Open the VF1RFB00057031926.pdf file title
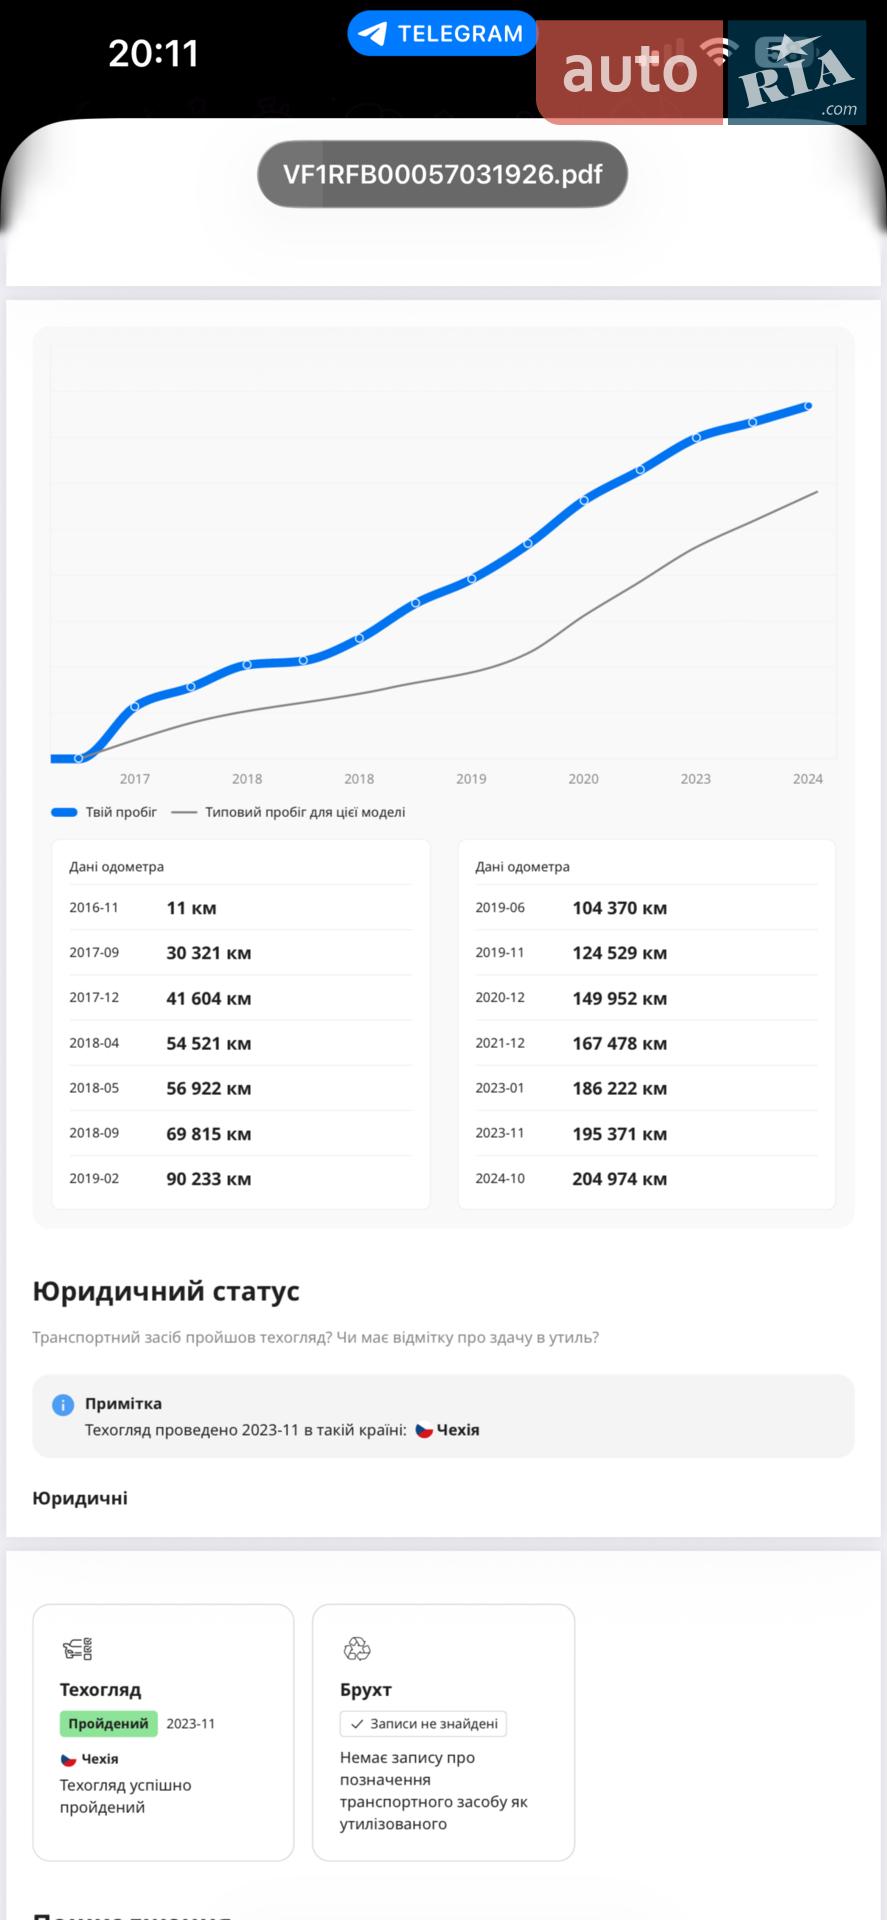This screenshot has height=1920, width=887. [x=443, y=175]
